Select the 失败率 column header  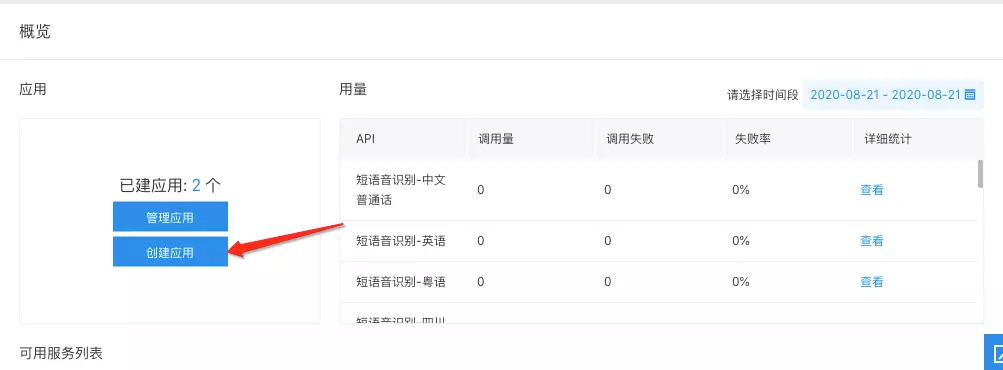click(751, 139)
